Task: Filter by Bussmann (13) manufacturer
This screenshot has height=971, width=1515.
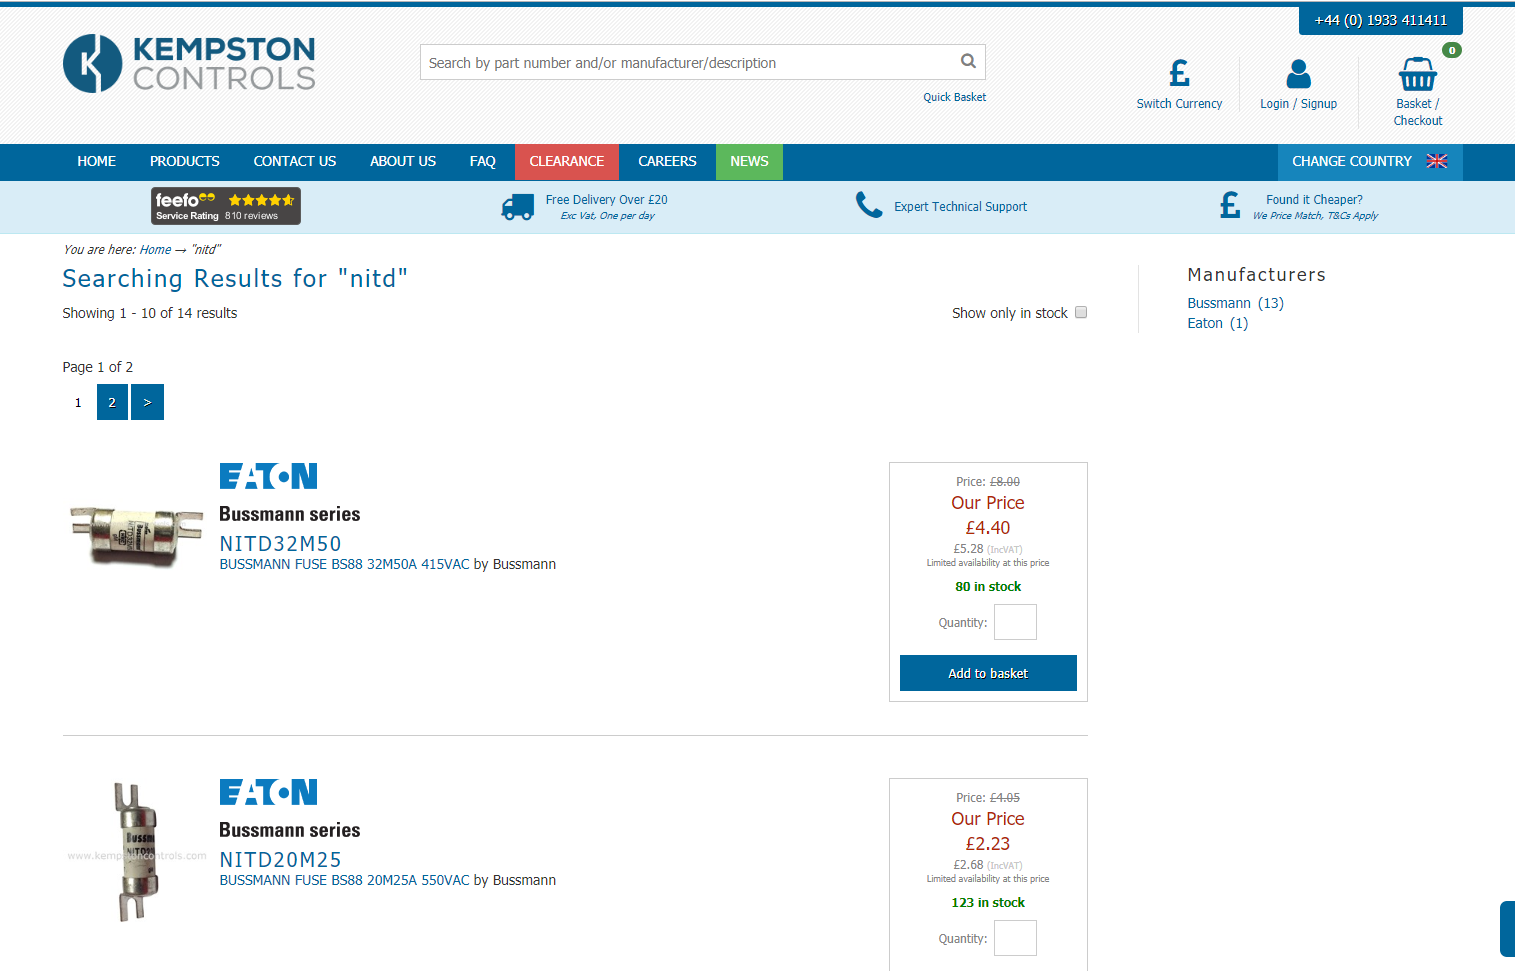Action: 1235,303
